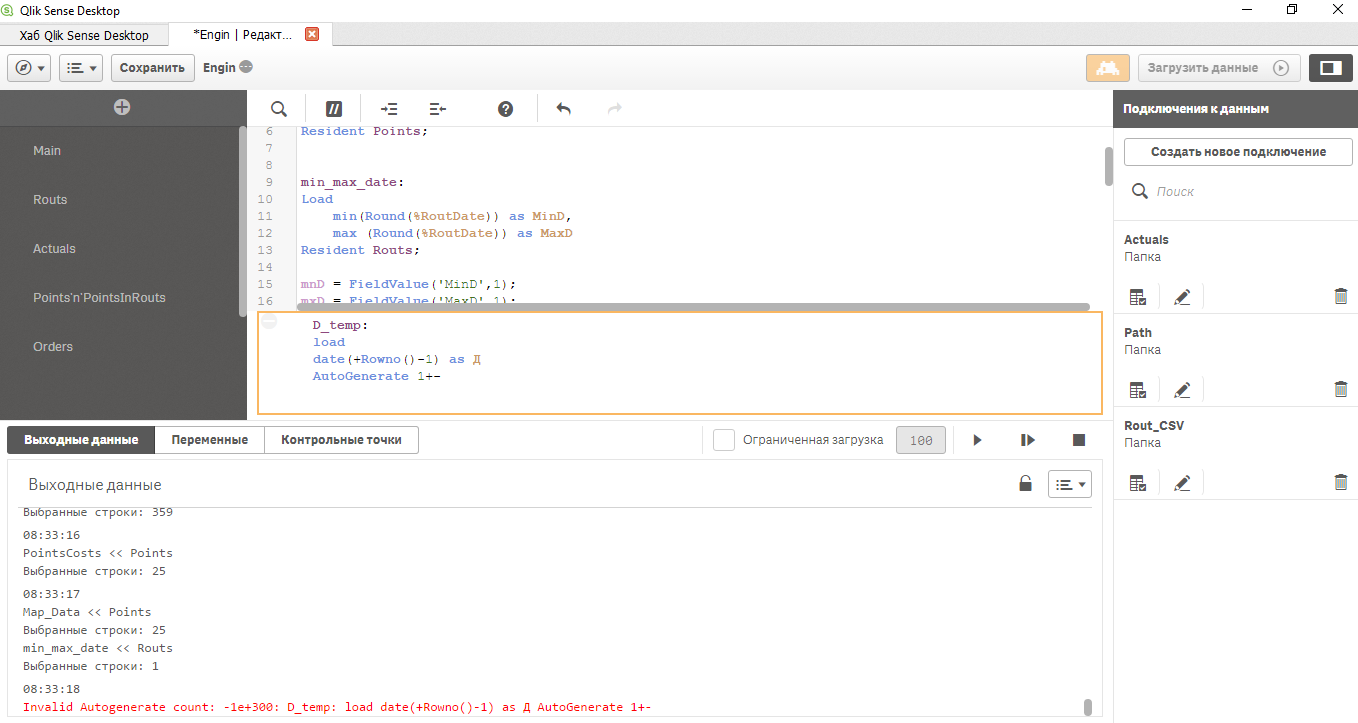The width and height of the screenshot is (1358, 723).
Task: Select data from Rout_CSV connection
Action: click(x=1137, y=483)
